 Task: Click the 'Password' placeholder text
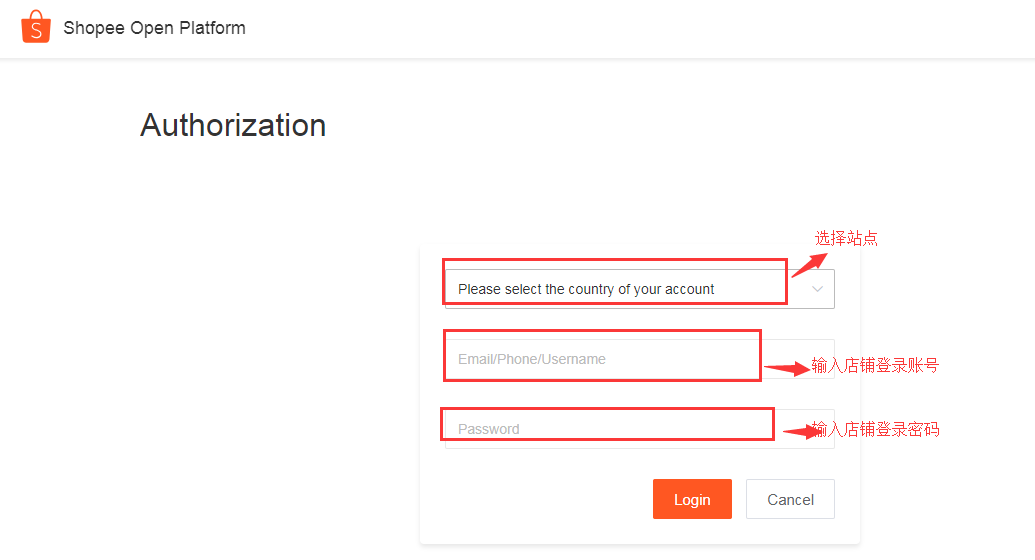pyautogui.click(x=488, y=429)
